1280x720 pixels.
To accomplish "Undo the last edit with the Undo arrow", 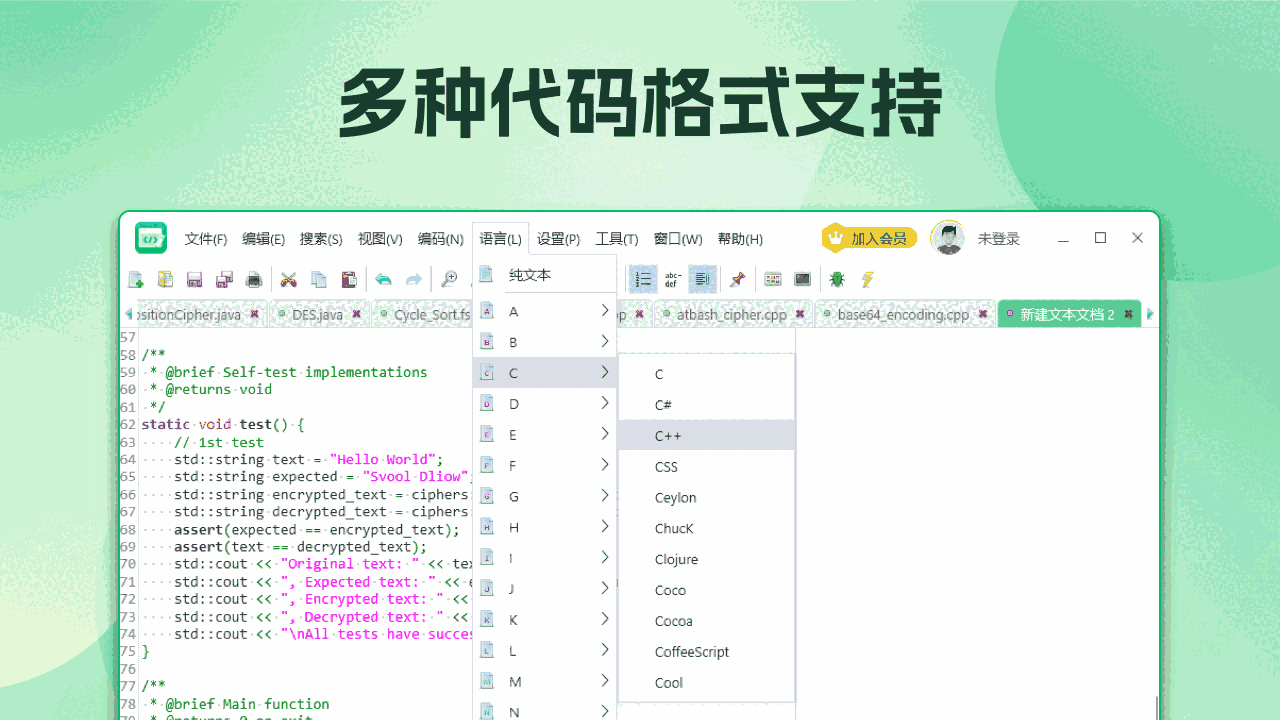I will click(x=383, y=279).
